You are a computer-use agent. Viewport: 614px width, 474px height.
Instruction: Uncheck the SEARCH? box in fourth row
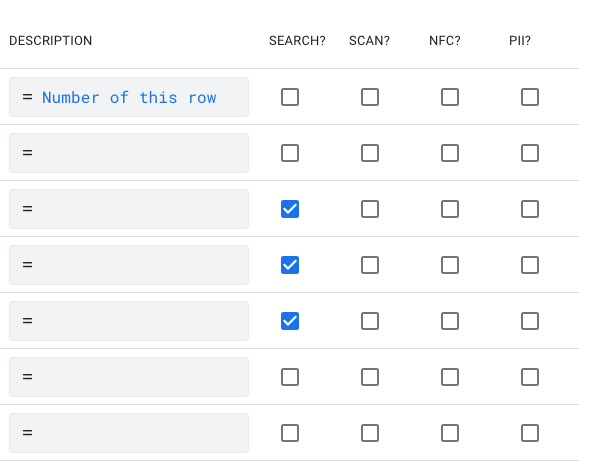pyautogui.click(x=290, y=265)
